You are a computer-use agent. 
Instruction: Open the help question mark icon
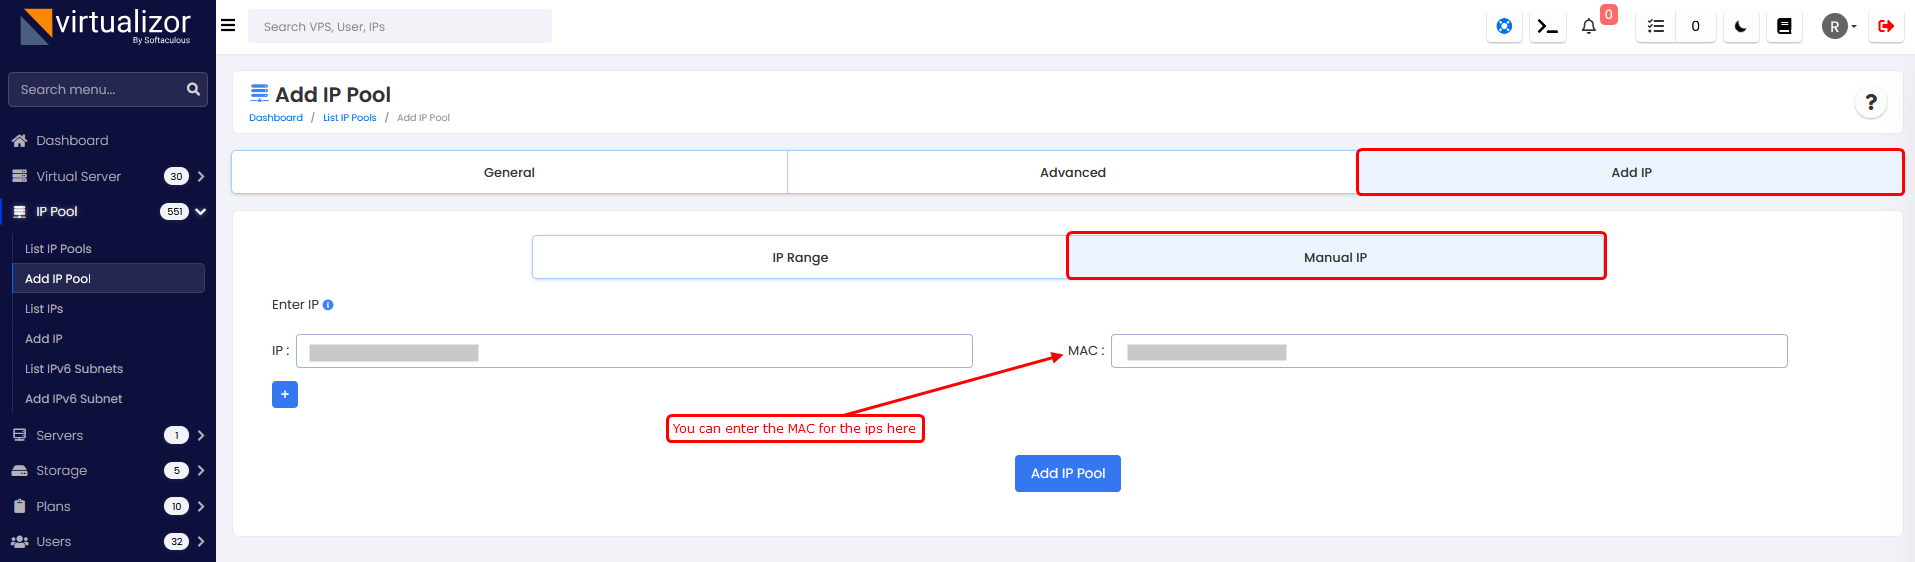pos(1870,102)
